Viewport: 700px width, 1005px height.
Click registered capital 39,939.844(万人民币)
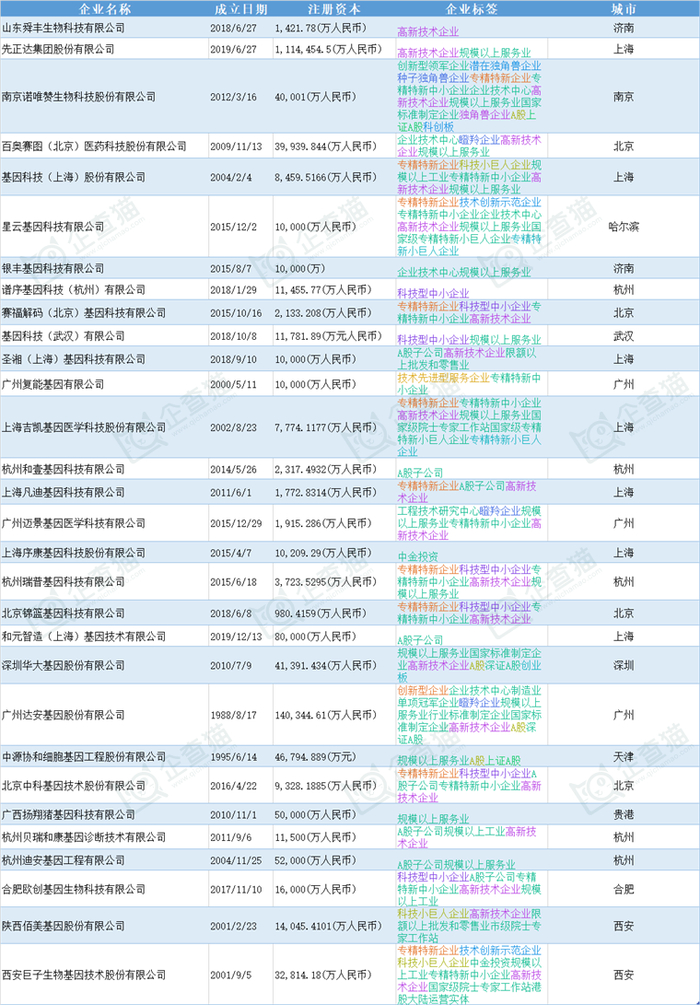[x=326, y=147]
